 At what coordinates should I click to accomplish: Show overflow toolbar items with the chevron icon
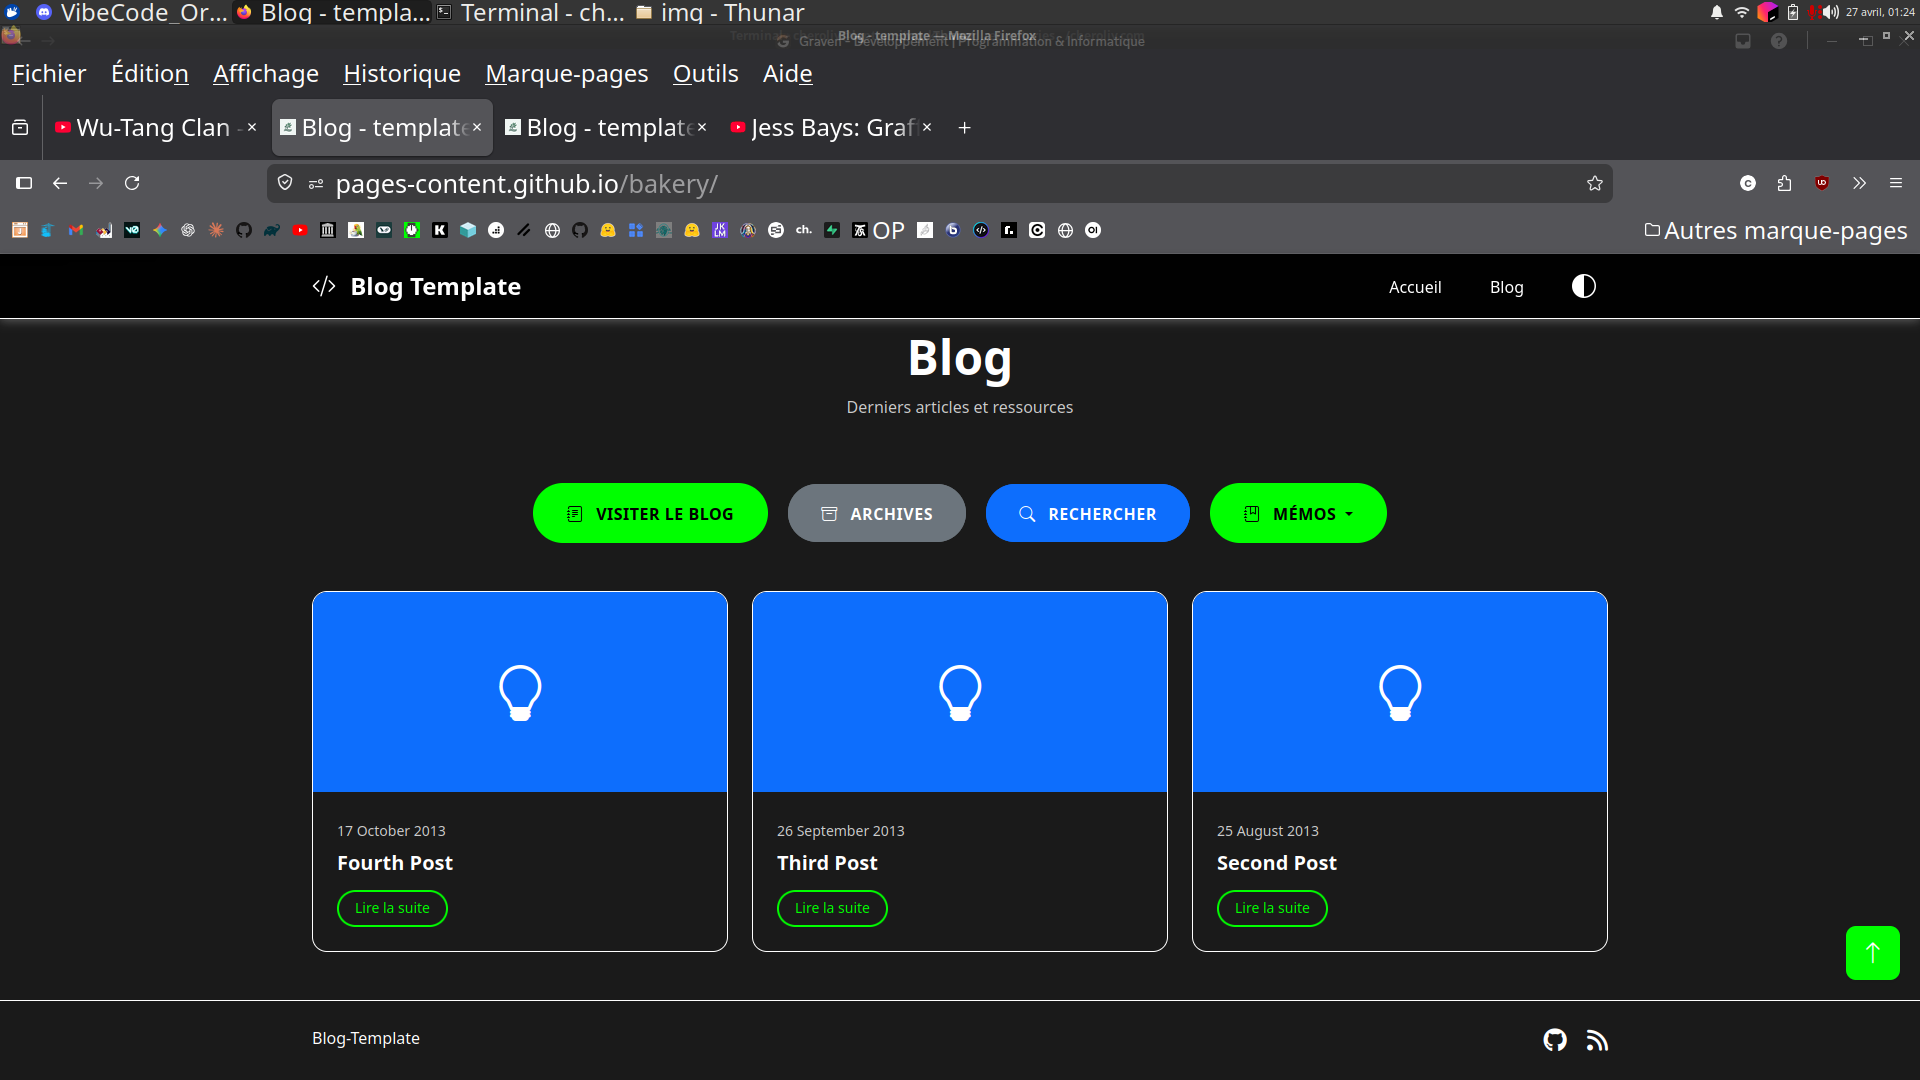click(1858, 183)
